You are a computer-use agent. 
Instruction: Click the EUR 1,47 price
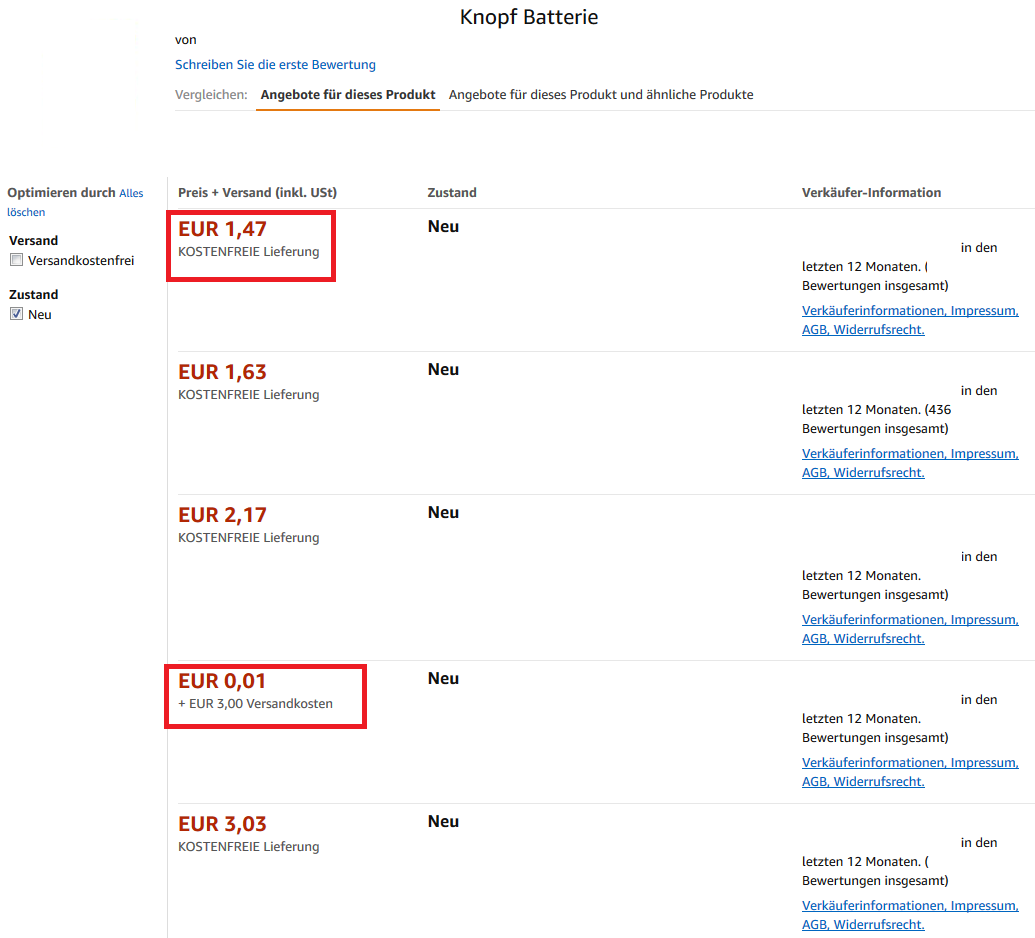[222, 229]
